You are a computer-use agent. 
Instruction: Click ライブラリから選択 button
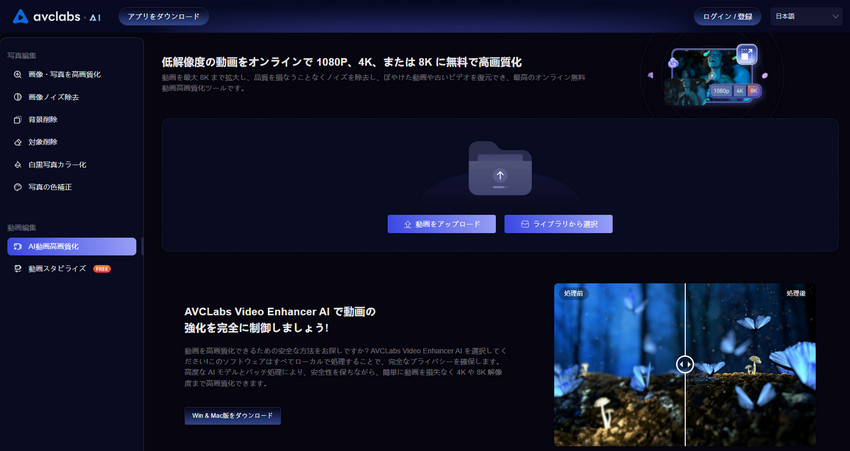coord(558,224)
